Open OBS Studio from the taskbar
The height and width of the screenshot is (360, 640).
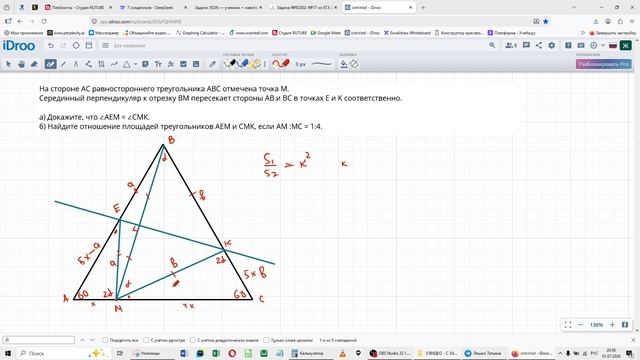point(391,353)
